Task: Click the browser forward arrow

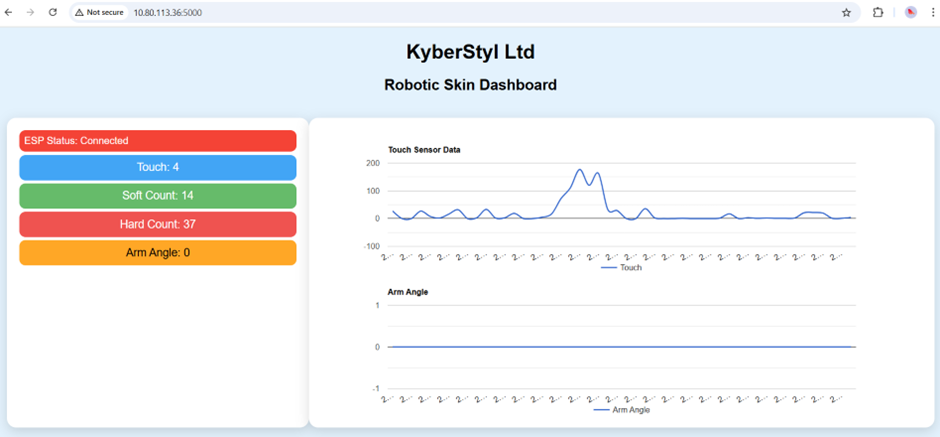Action: tap(31, 12)
